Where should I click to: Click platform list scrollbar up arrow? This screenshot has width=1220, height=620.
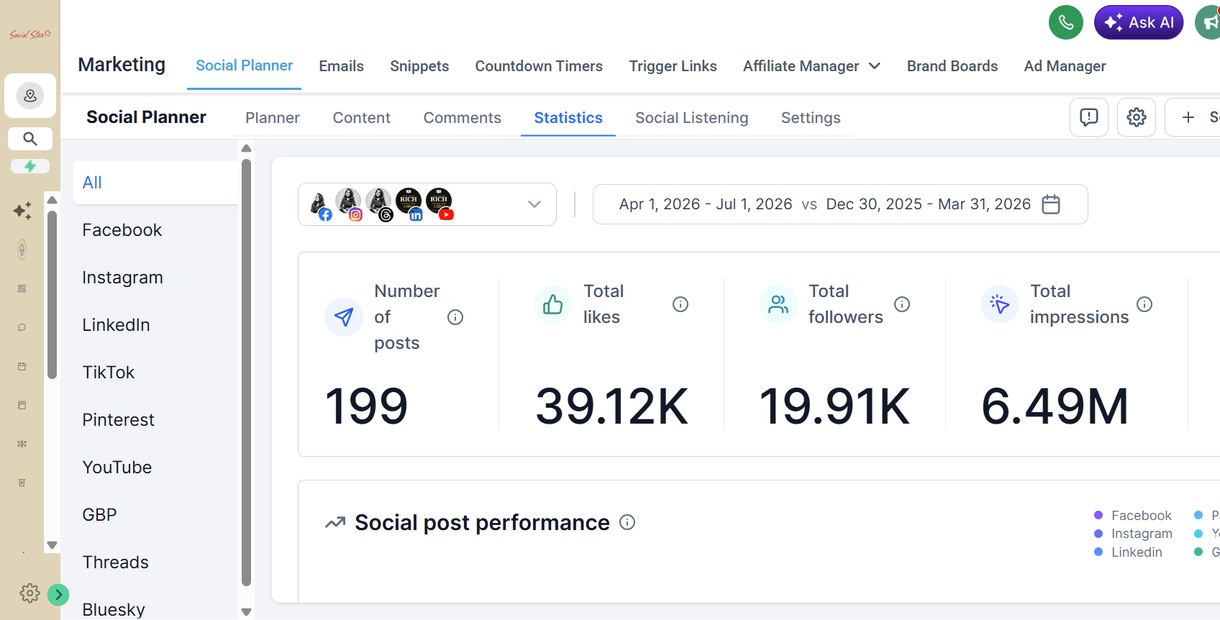(246, 149)
